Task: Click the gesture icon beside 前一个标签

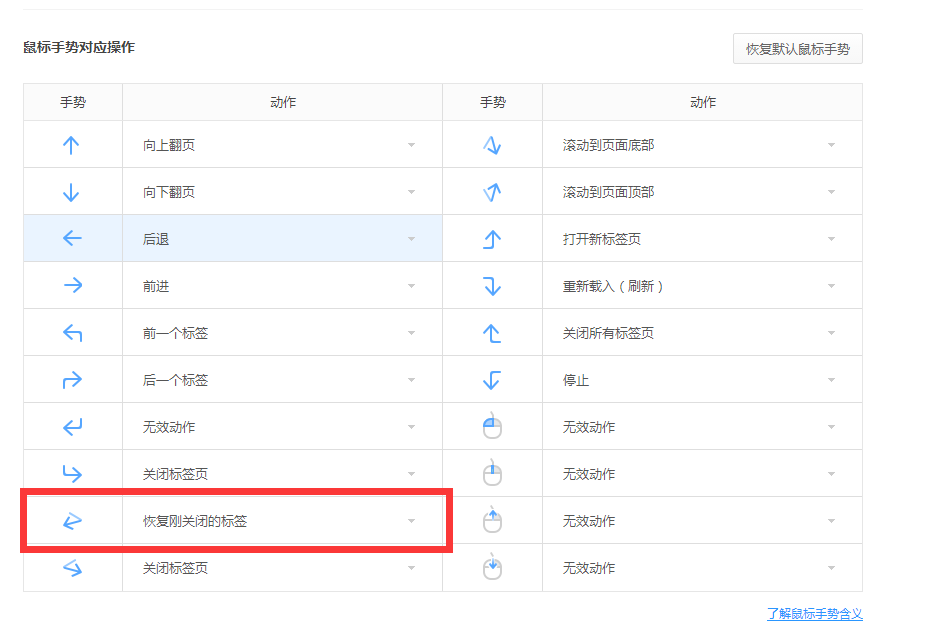Action: pos(71,333)
